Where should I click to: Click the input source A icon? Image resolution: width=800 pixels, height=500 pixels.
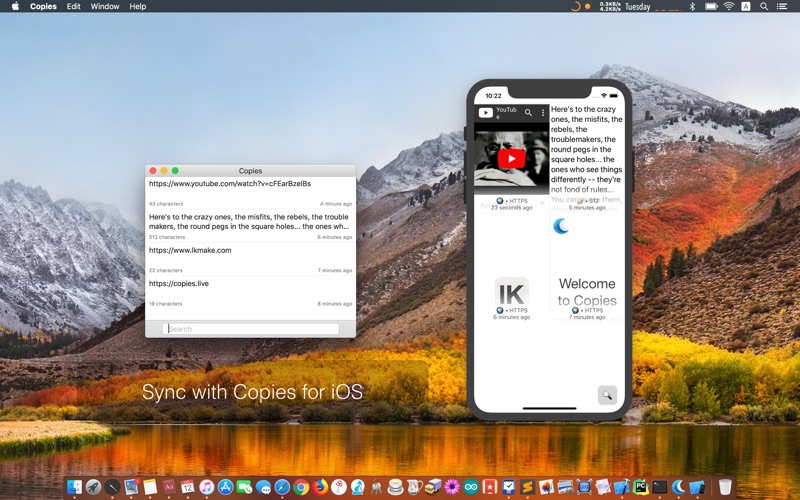pos(745,6)
